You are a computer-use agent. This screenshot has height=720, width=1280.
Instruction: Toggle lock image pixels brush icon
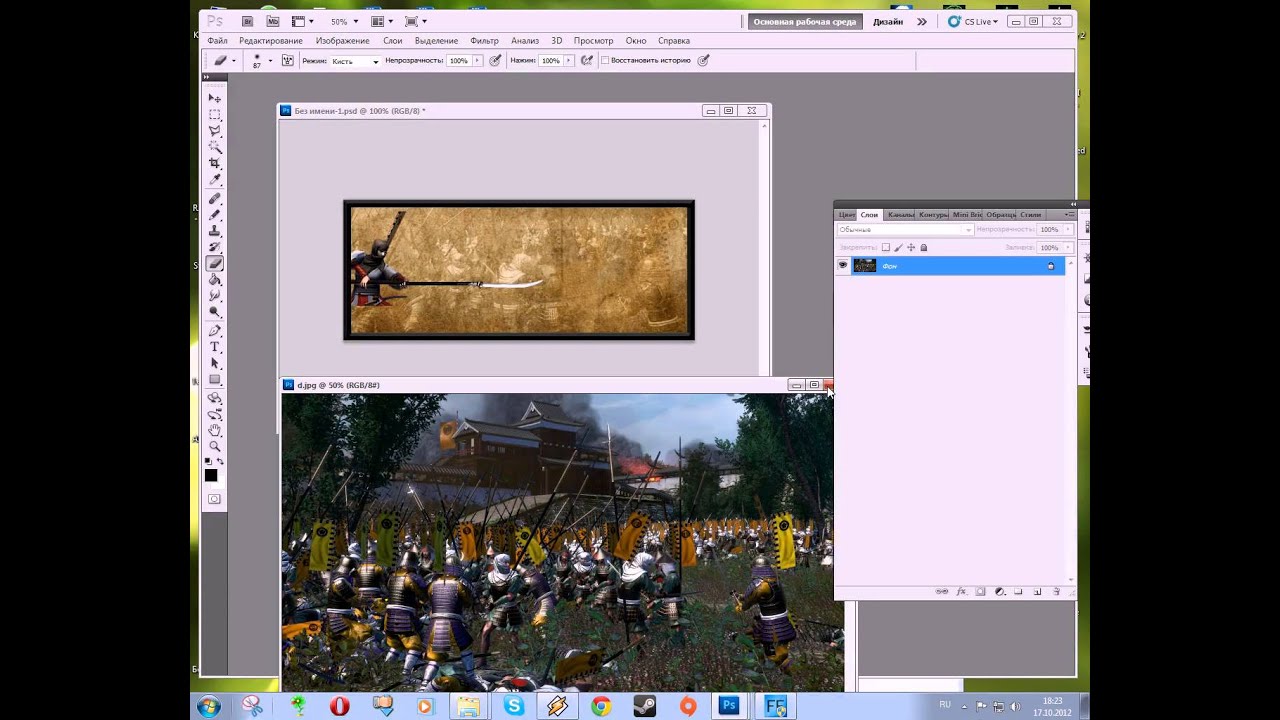coord(898,247)
